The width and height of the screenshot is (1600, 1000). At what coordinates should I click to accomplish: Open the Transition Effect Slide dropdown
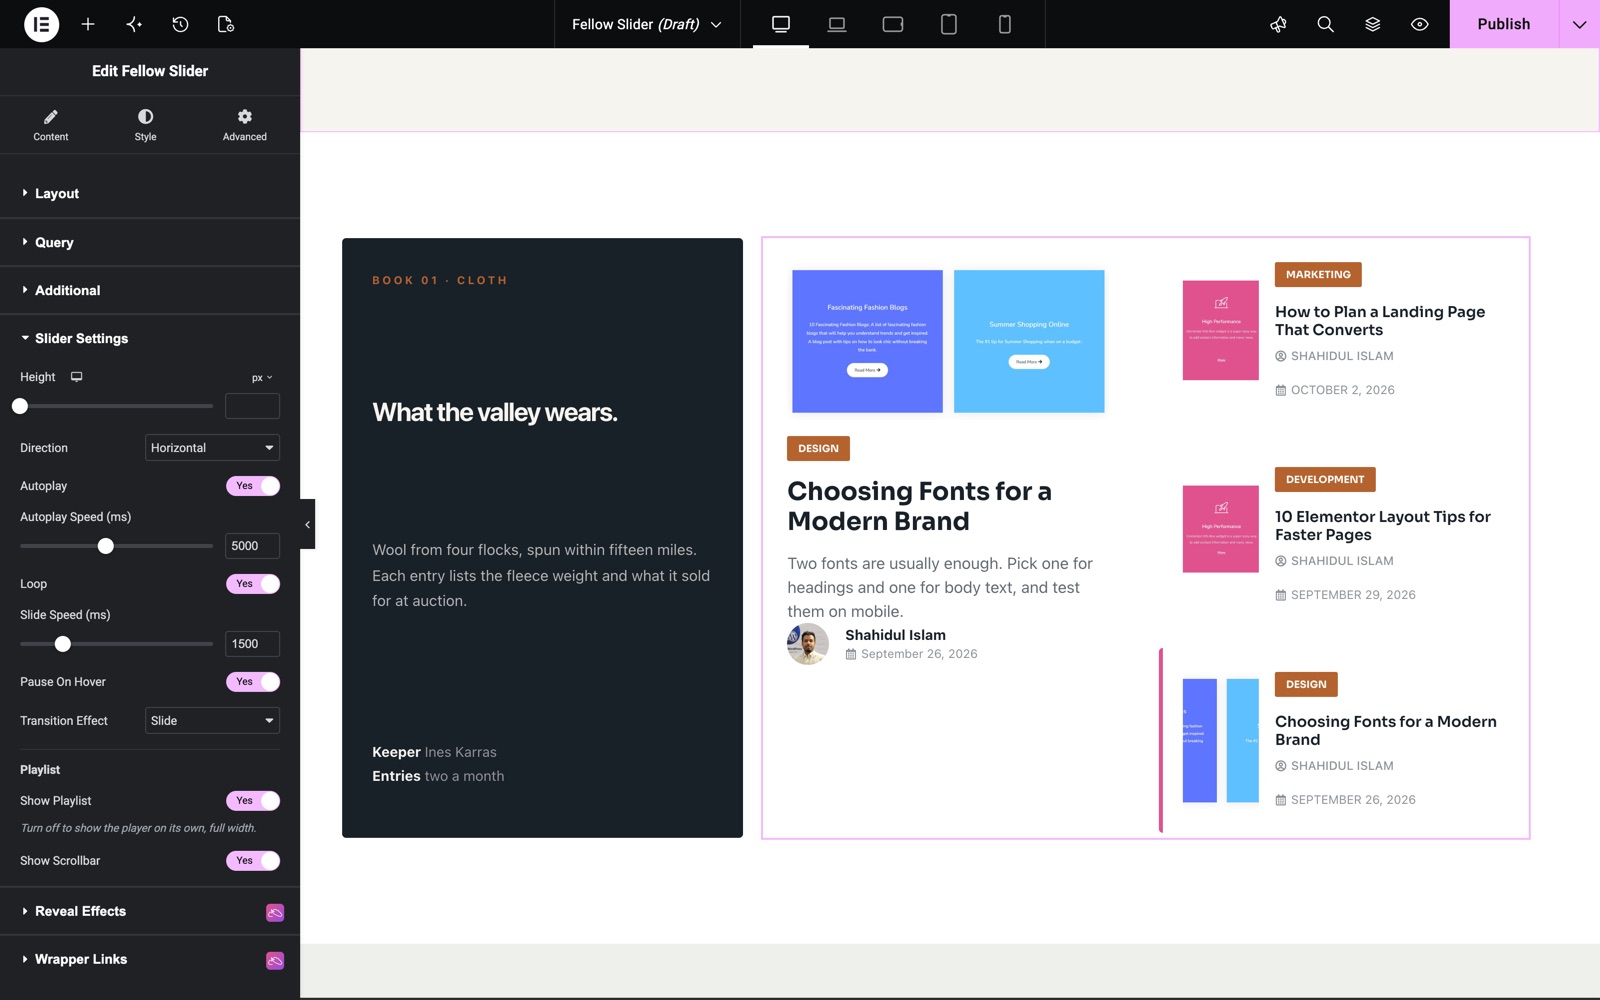(x=212, y=721)
